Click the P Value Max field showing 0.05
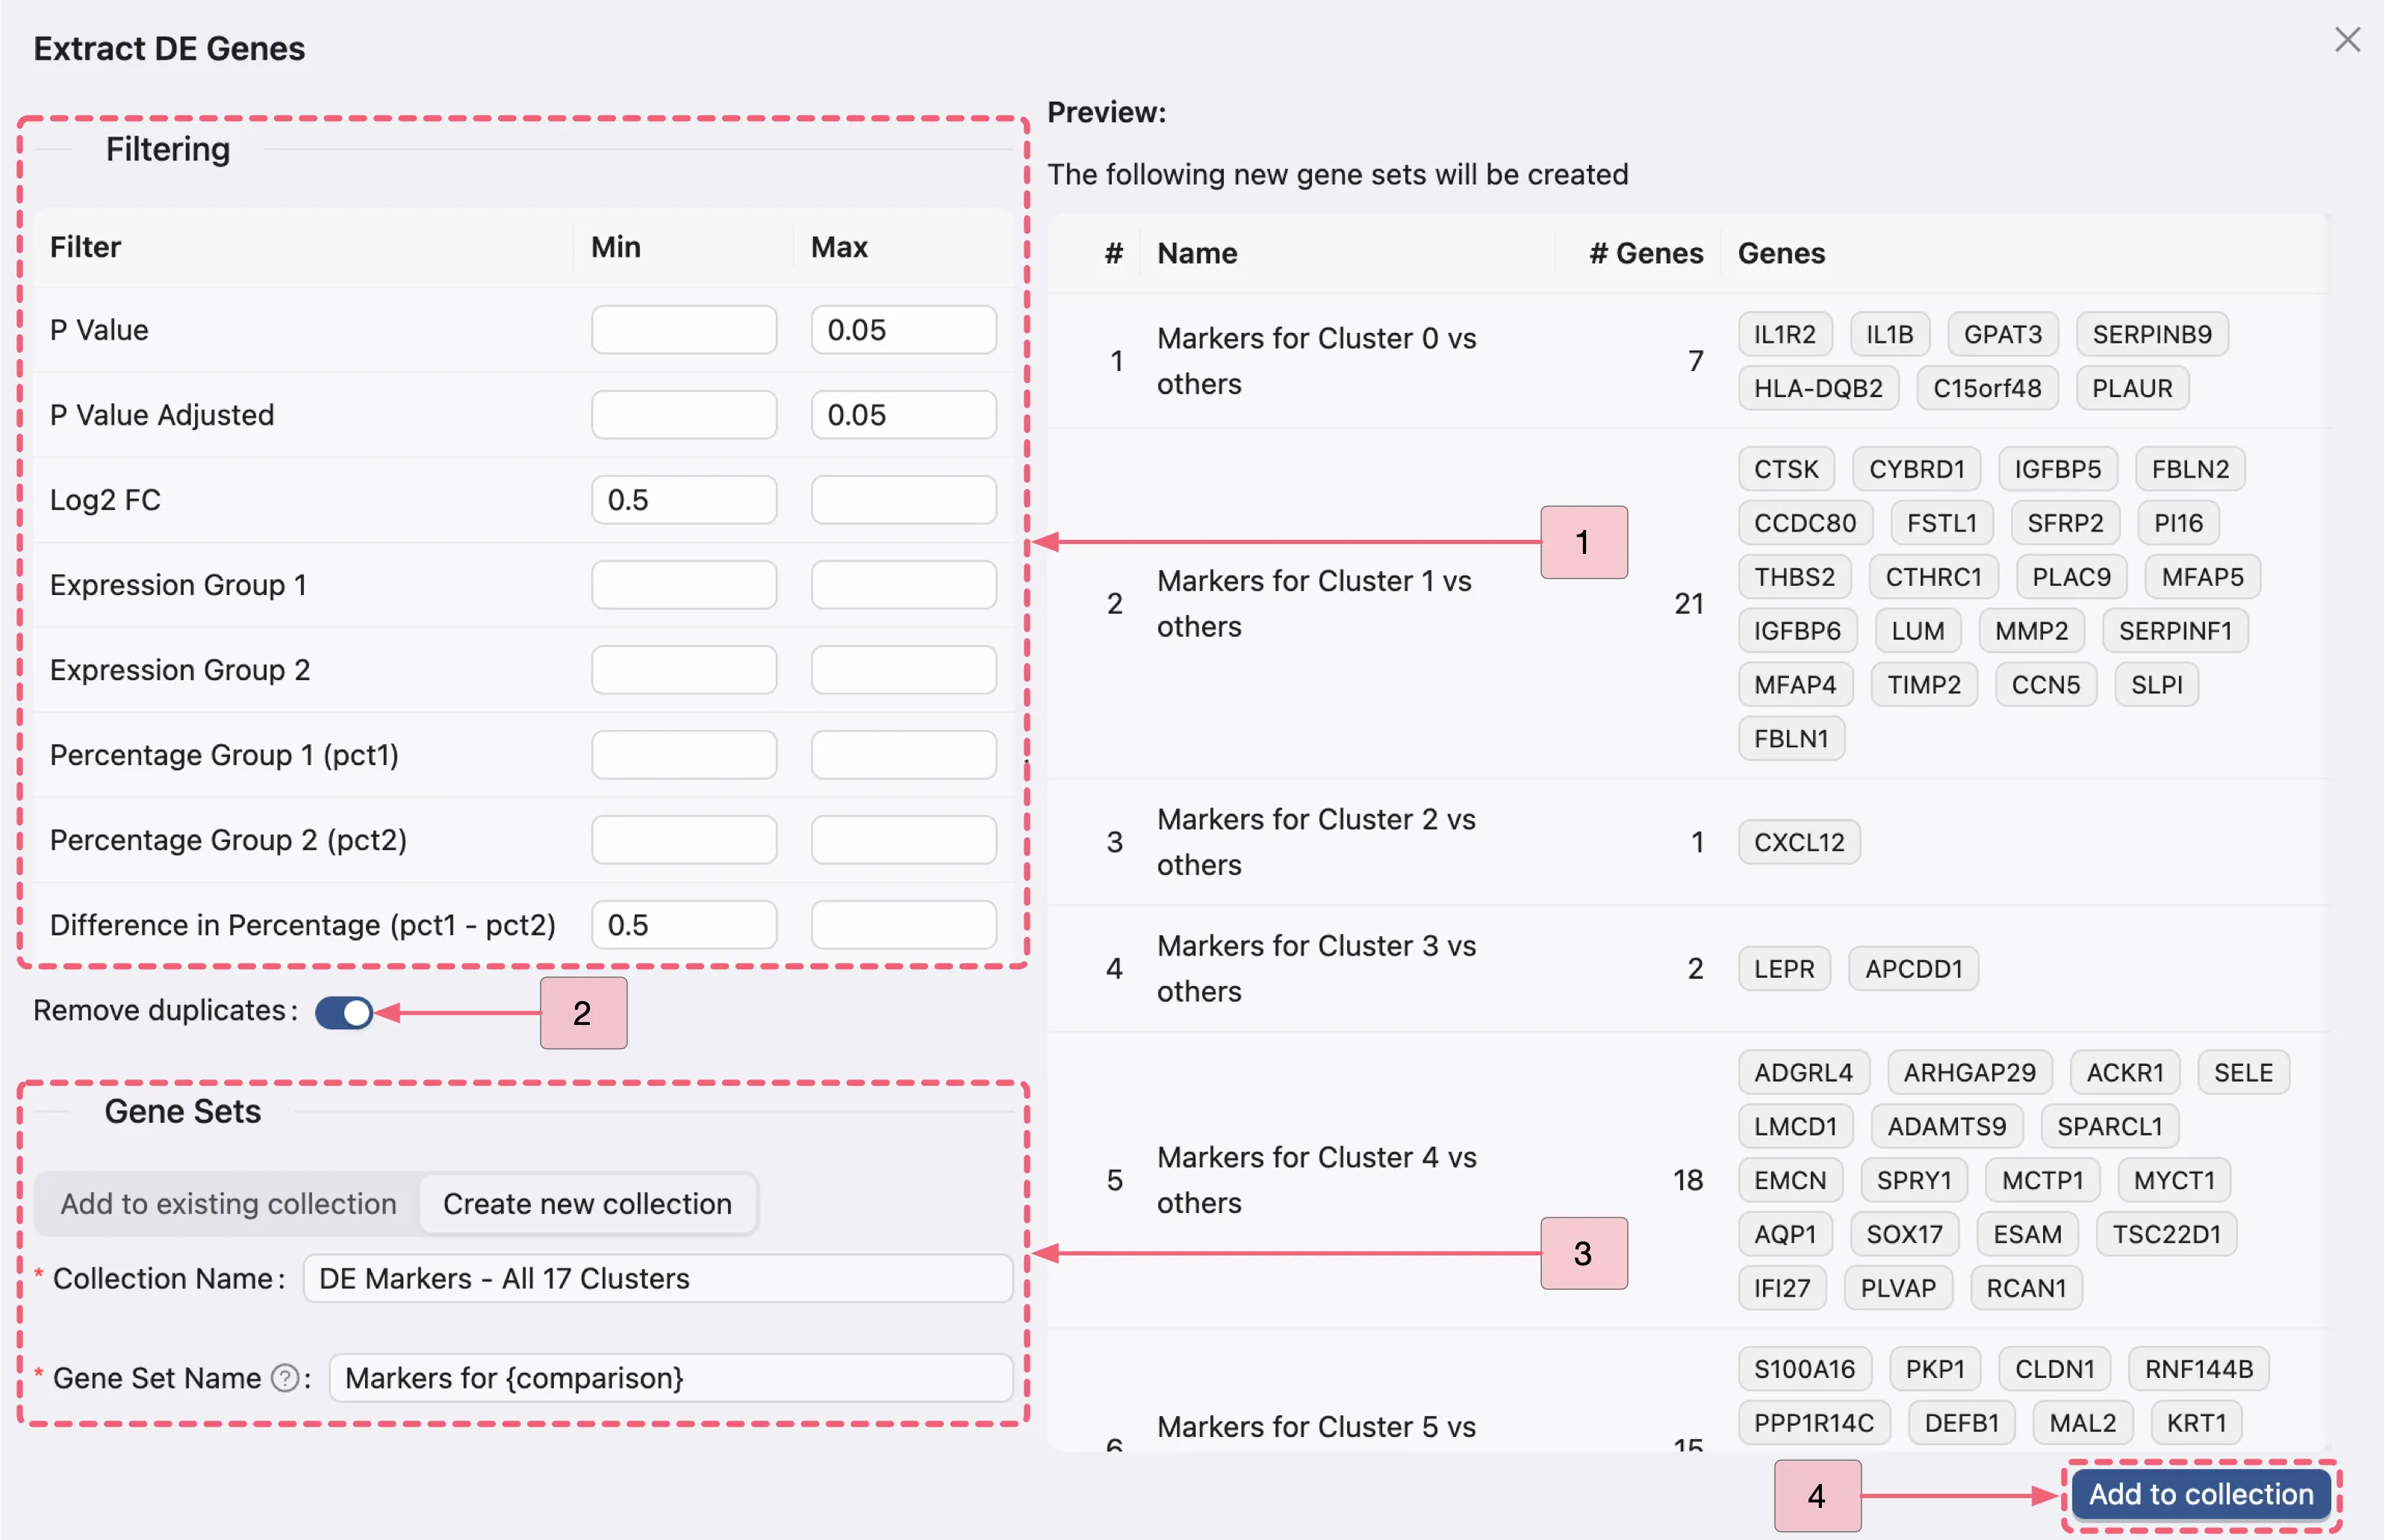The height and width of the screenshot is (1540, 2385). pyautogui.click(x=903, y=329)
